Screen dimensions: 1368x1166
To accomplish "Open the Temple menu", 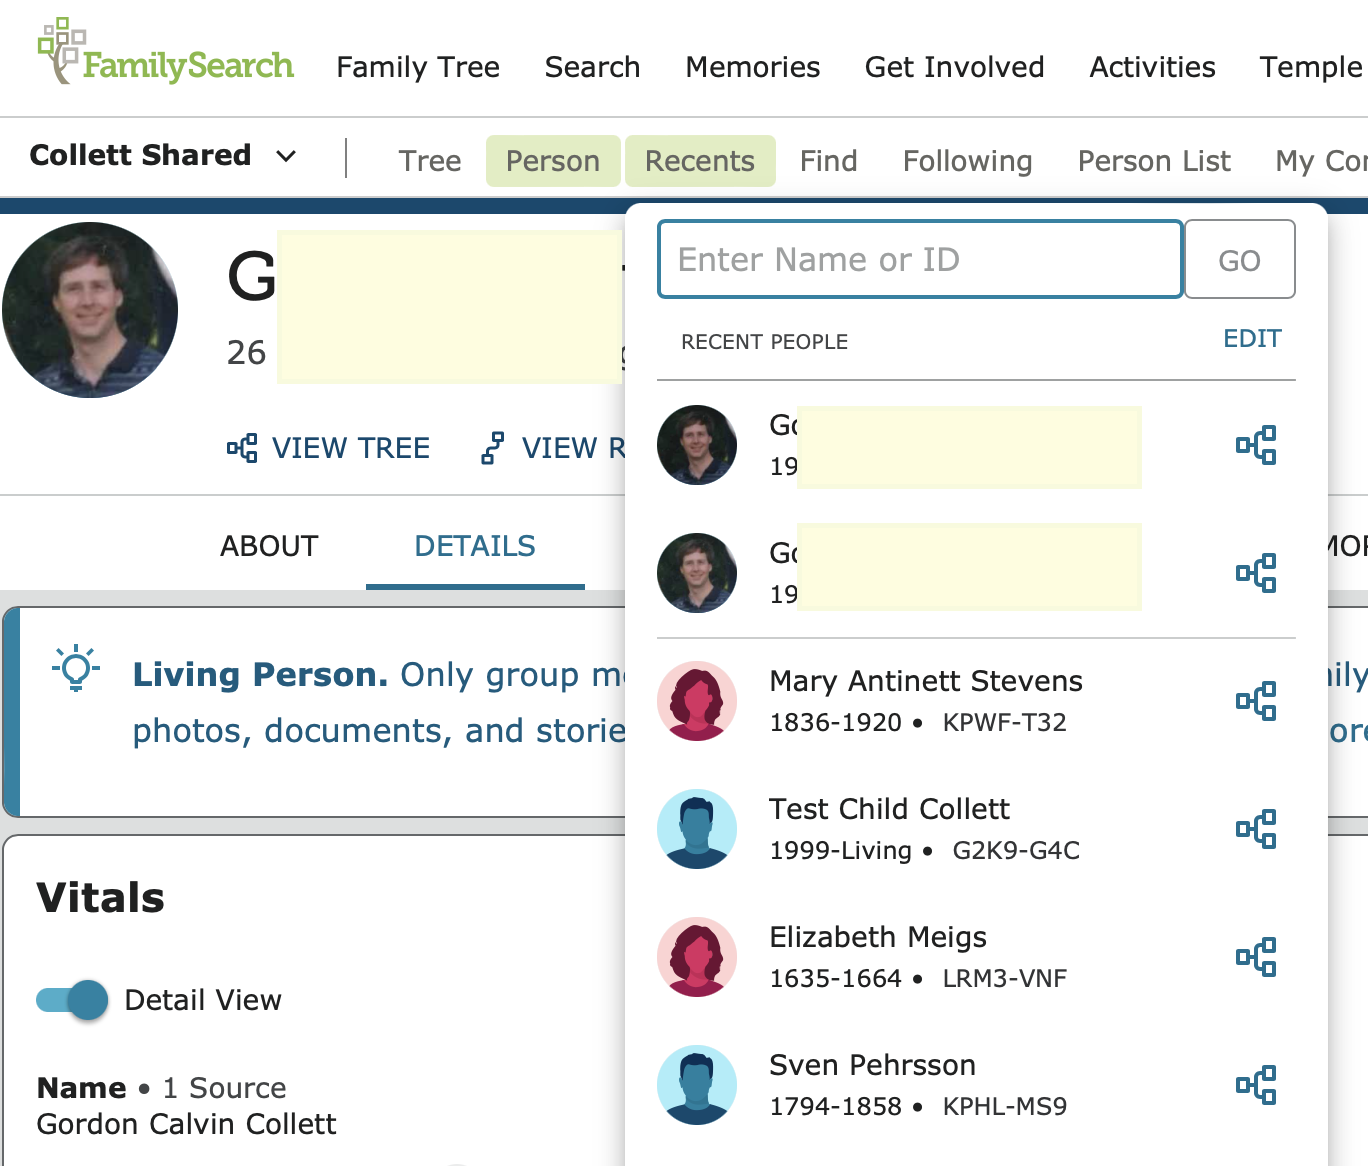I will coord(1311,67).
